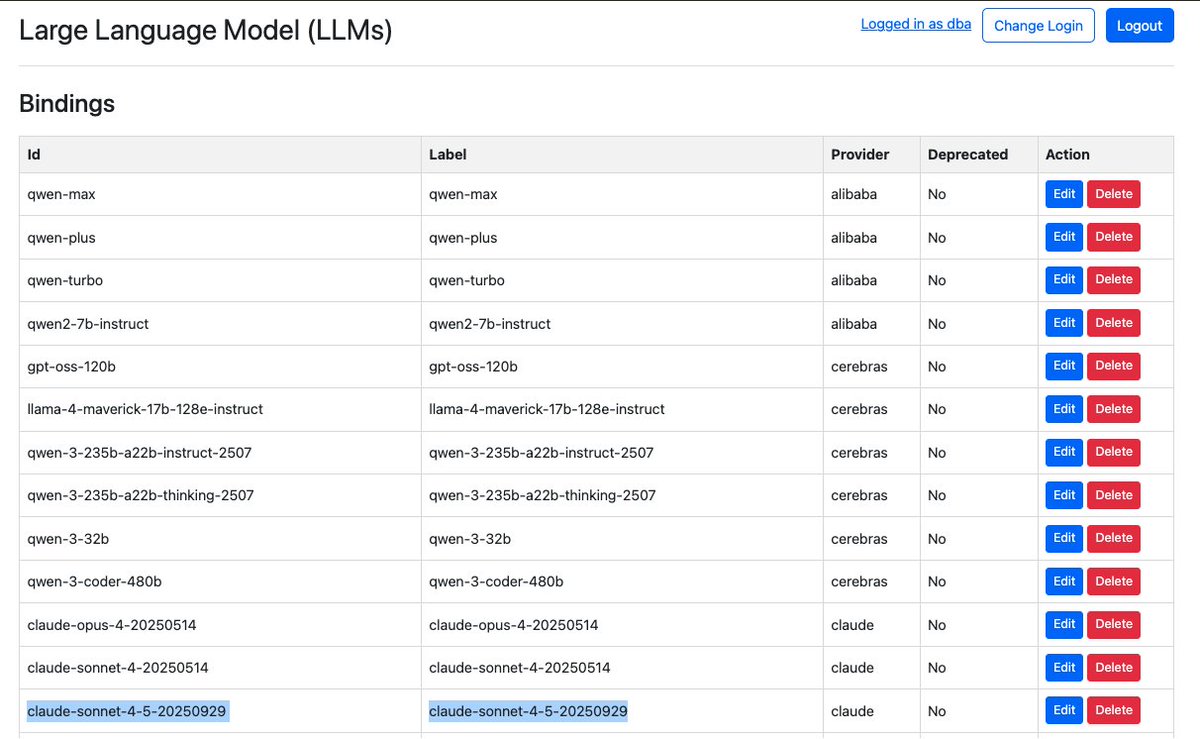This screenshot has width=1200, height=739.
Task: Click the Deprecated column header
Action: click(979, 155)
